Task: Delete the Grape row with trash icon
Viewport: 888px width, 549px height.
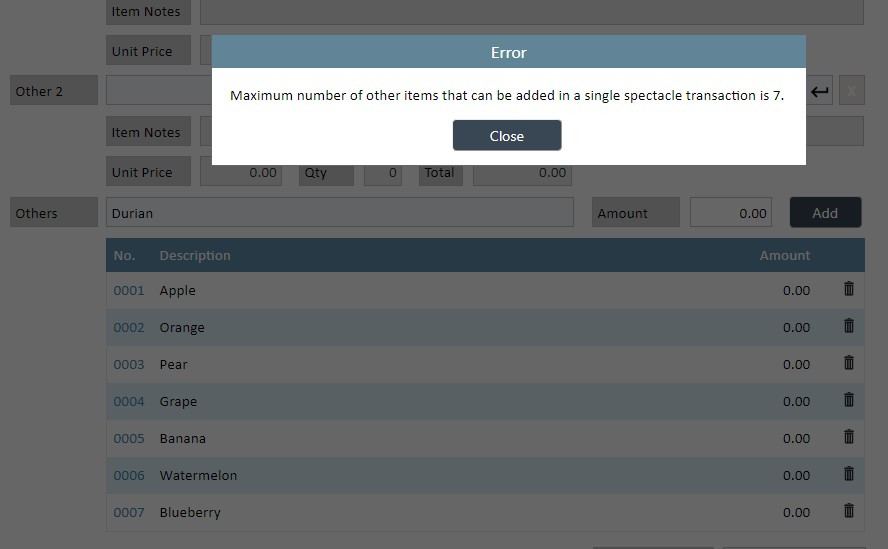Action: coord(848,399)
